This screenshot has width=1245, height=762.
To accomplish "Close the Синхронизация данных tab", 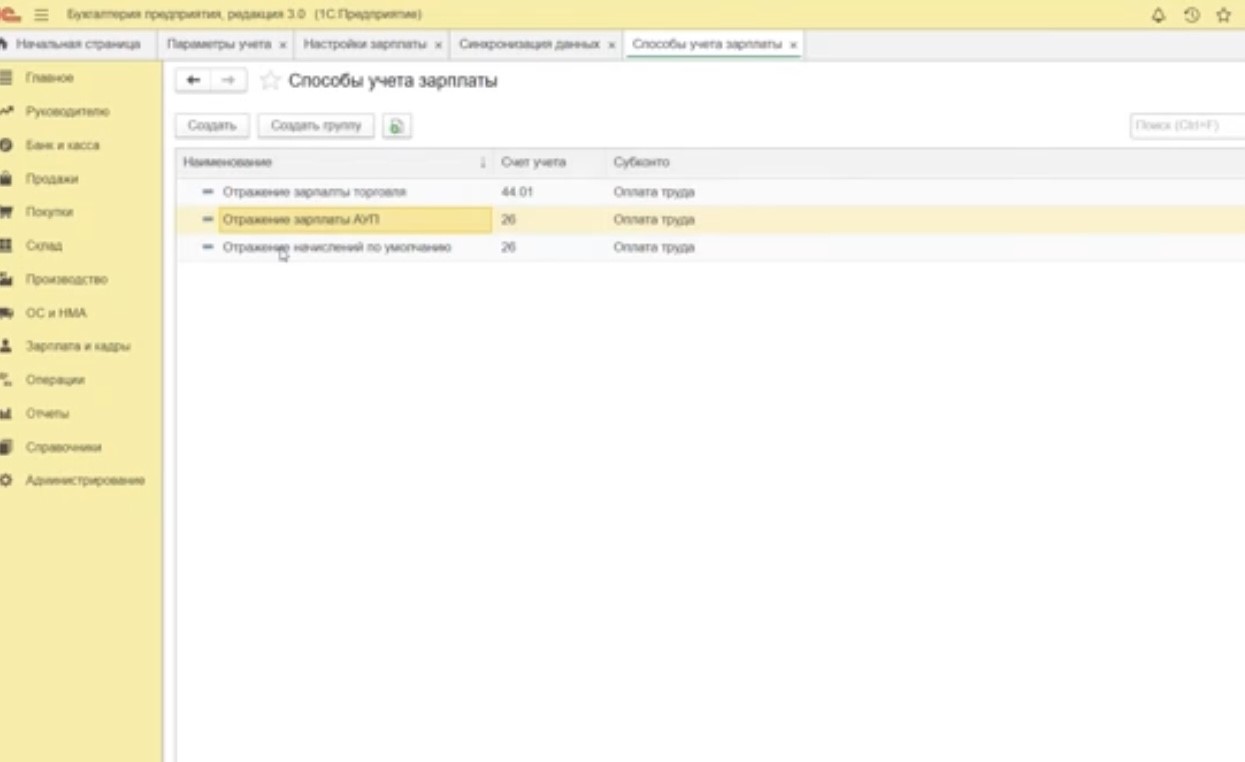I will [x=612, y=46].
